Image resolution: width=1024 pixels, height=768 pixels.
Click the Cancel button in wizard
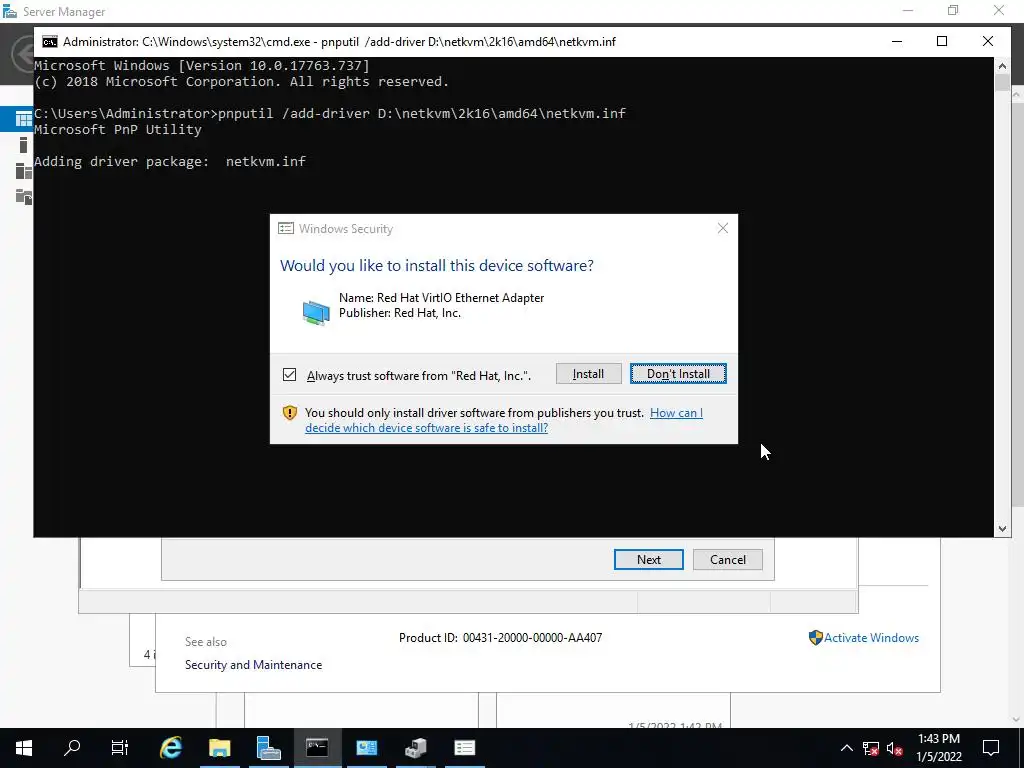point(728,560)
